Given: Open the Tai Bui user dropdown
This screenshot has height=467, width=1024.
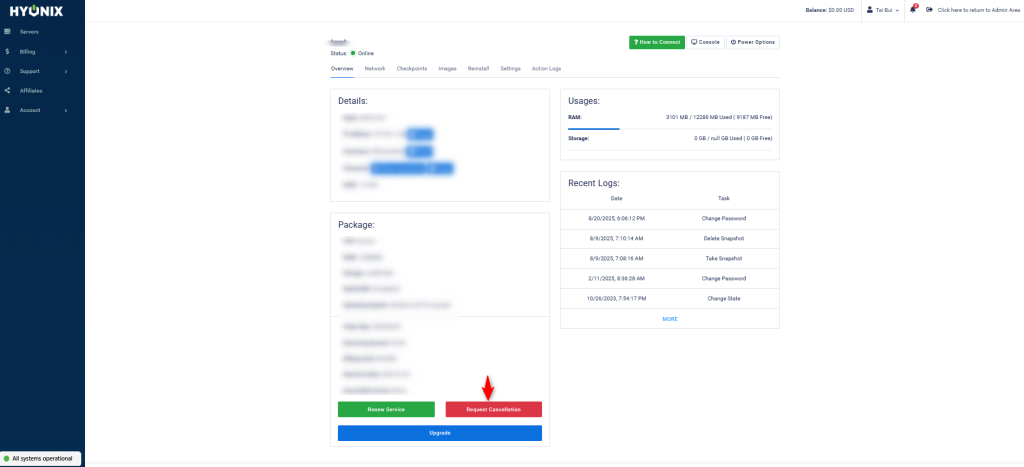Looking at the screenshot, I should tap(883, 10).
